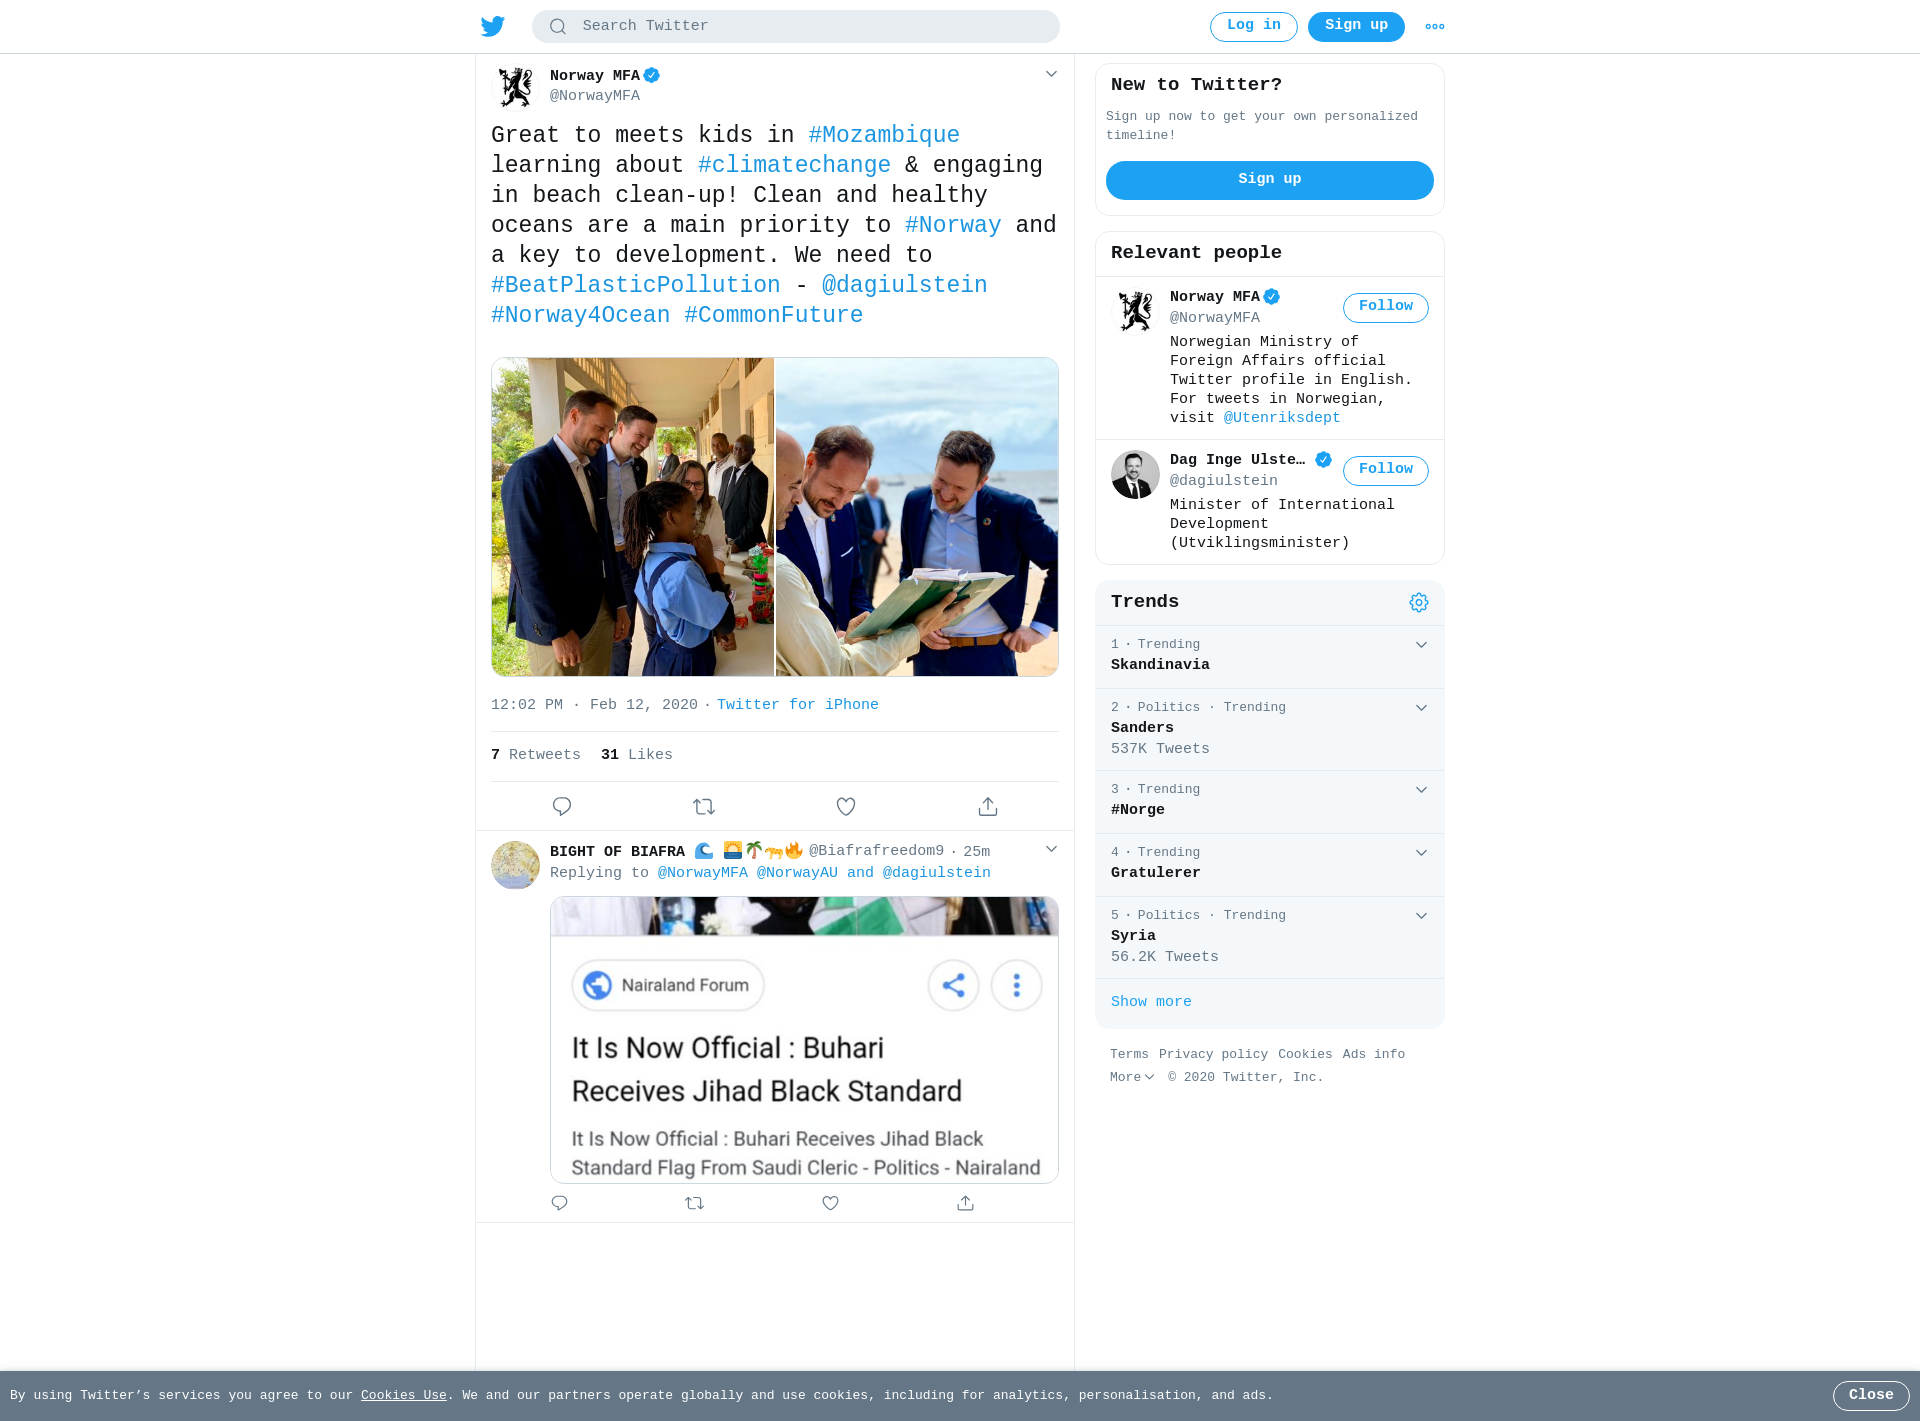
Task: Retweet the Norway MFA tweet
Action: click(x=704, y=806)
